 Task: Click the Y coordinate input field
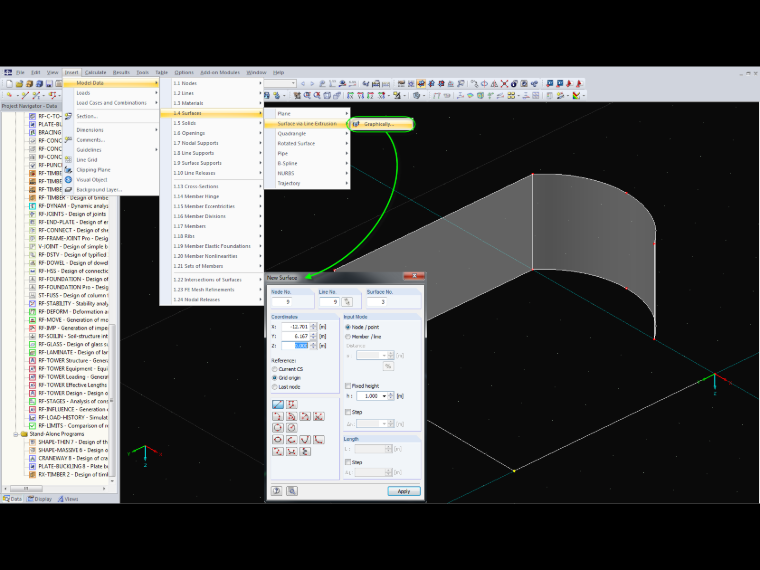coord(295,336)
